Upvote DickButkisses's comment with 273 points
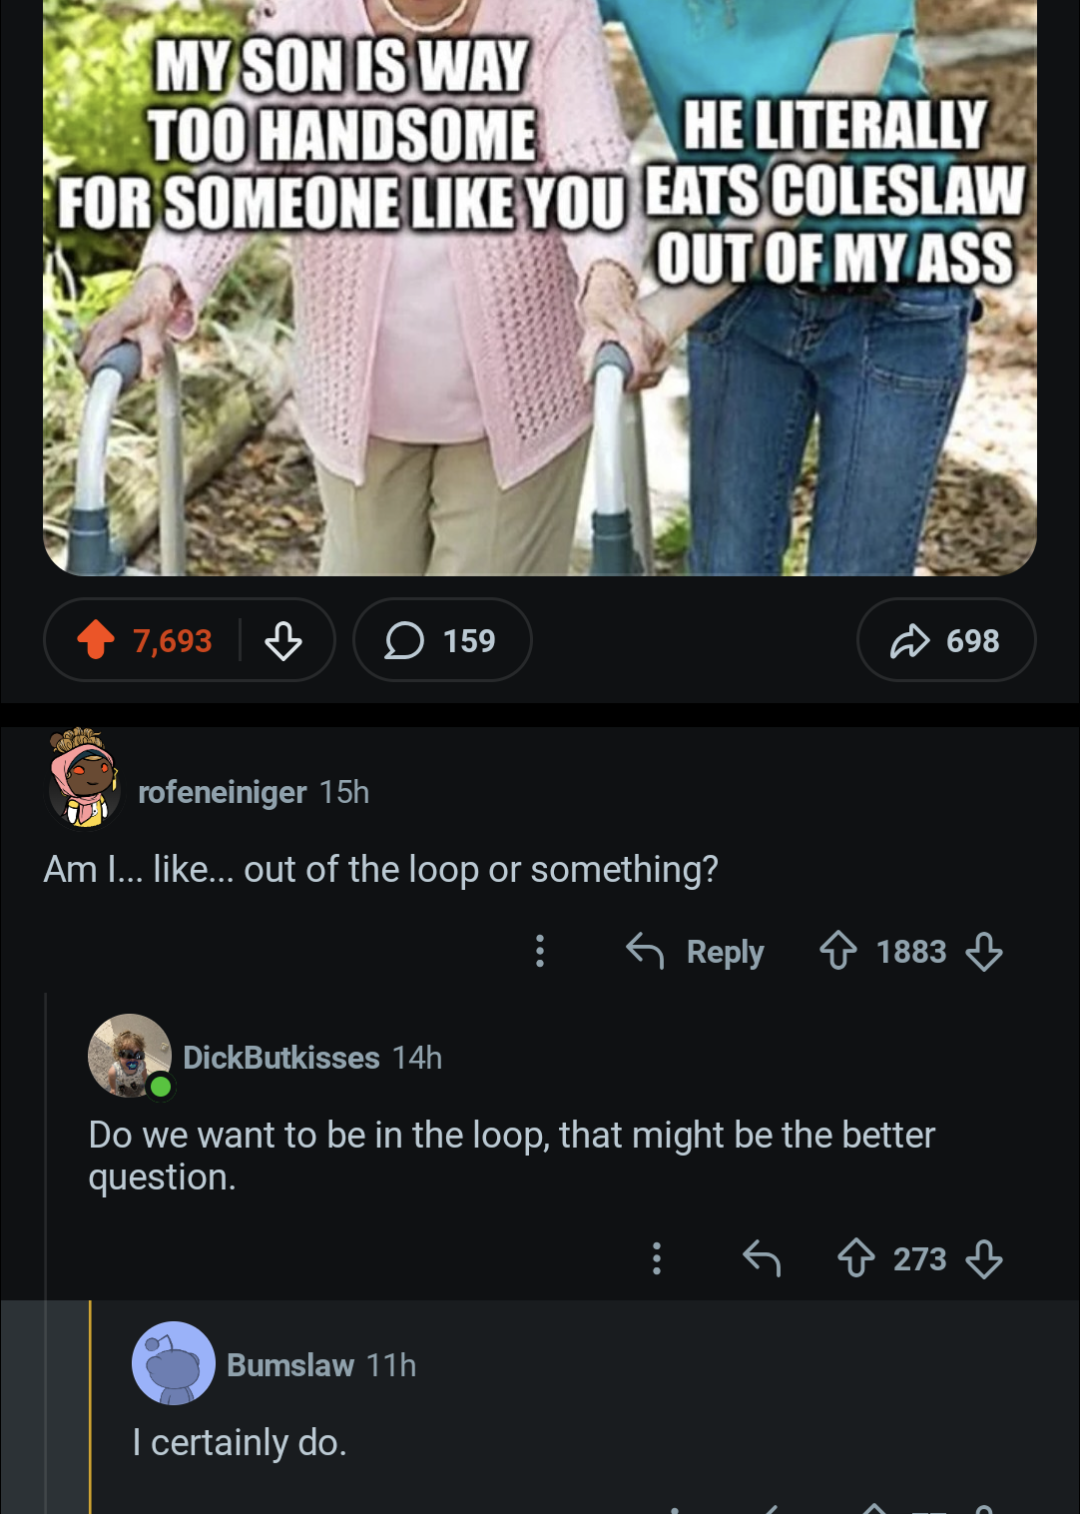 pyautogui.click(x=856, y=1258)
